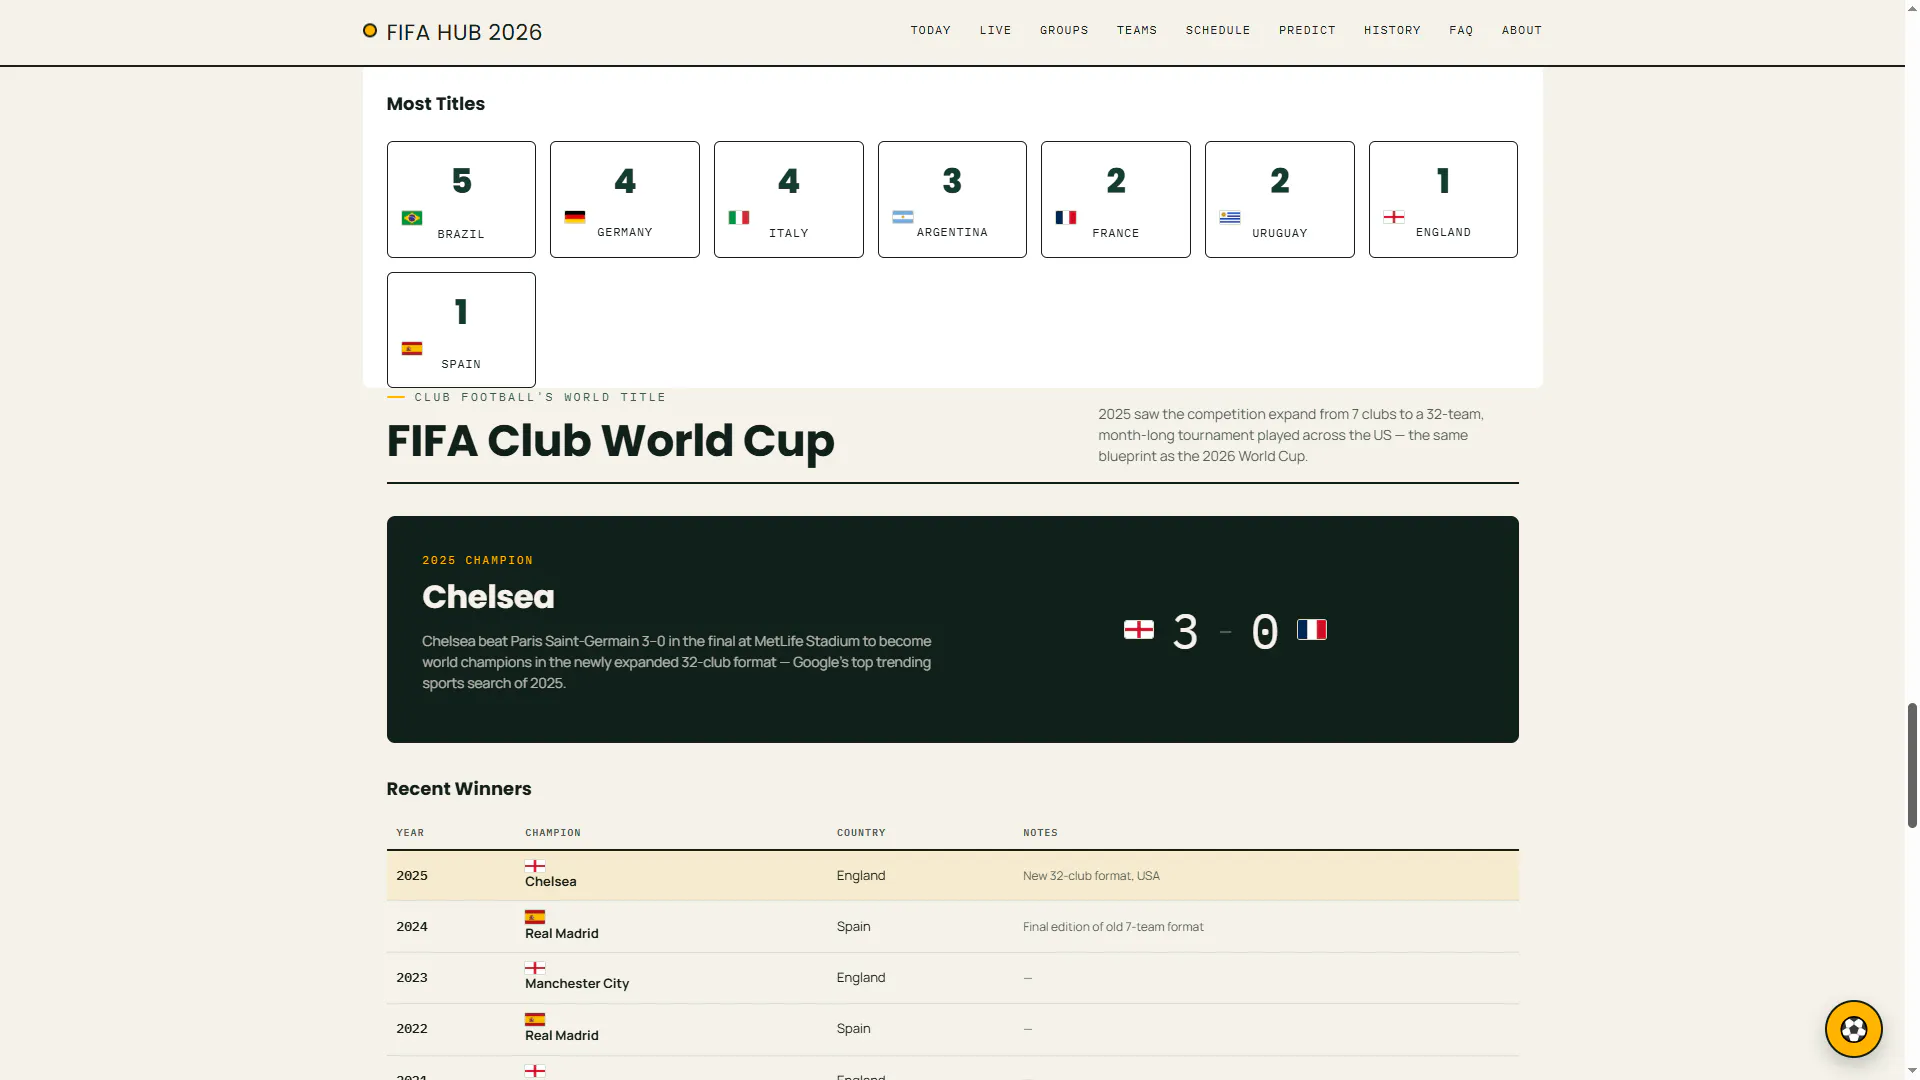Open the TODAY nav item

tap(931, 30)
